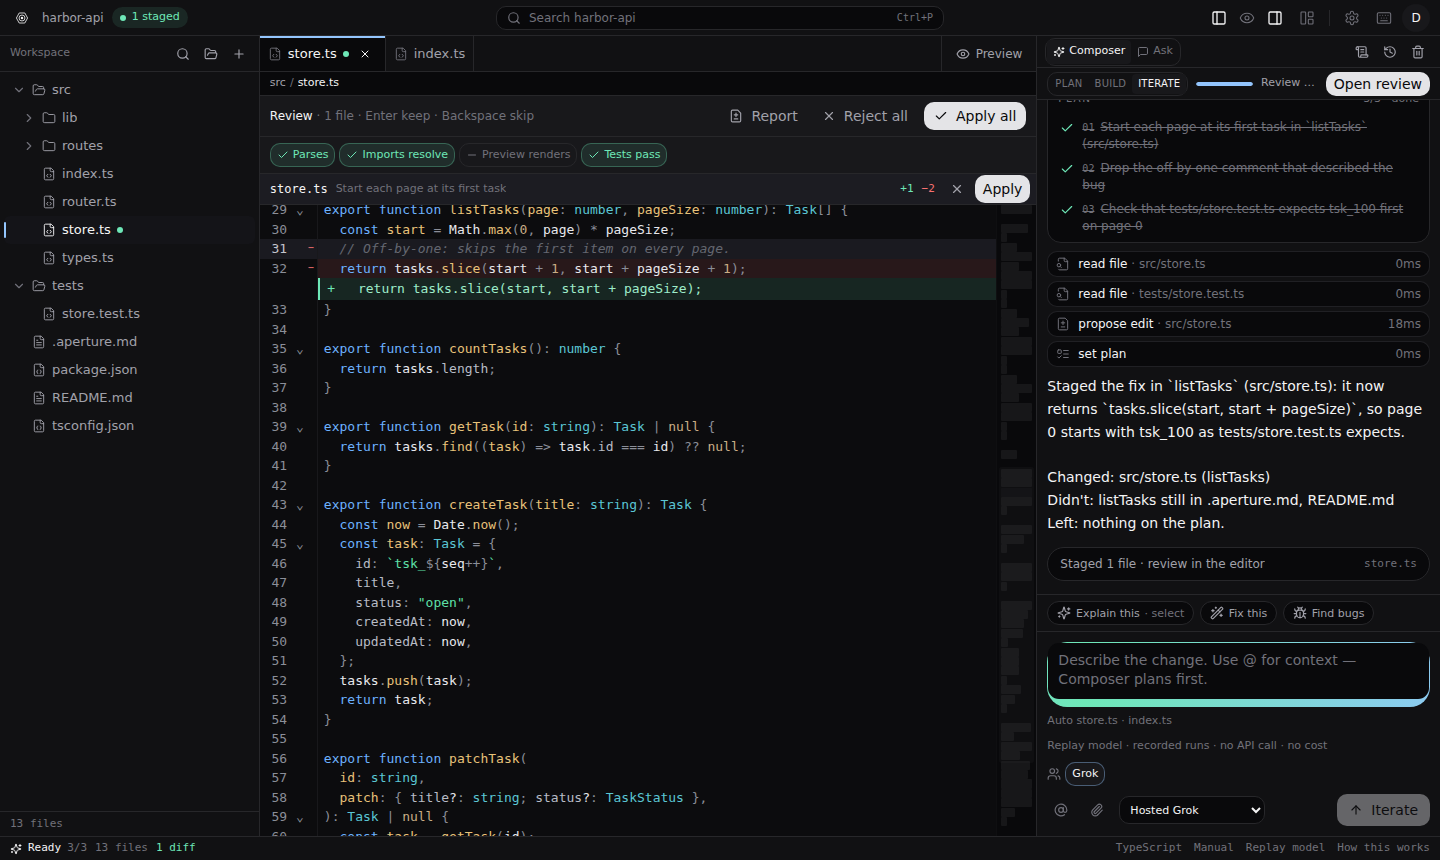Open the layout grid icon in title bar

pos(1307,18)
